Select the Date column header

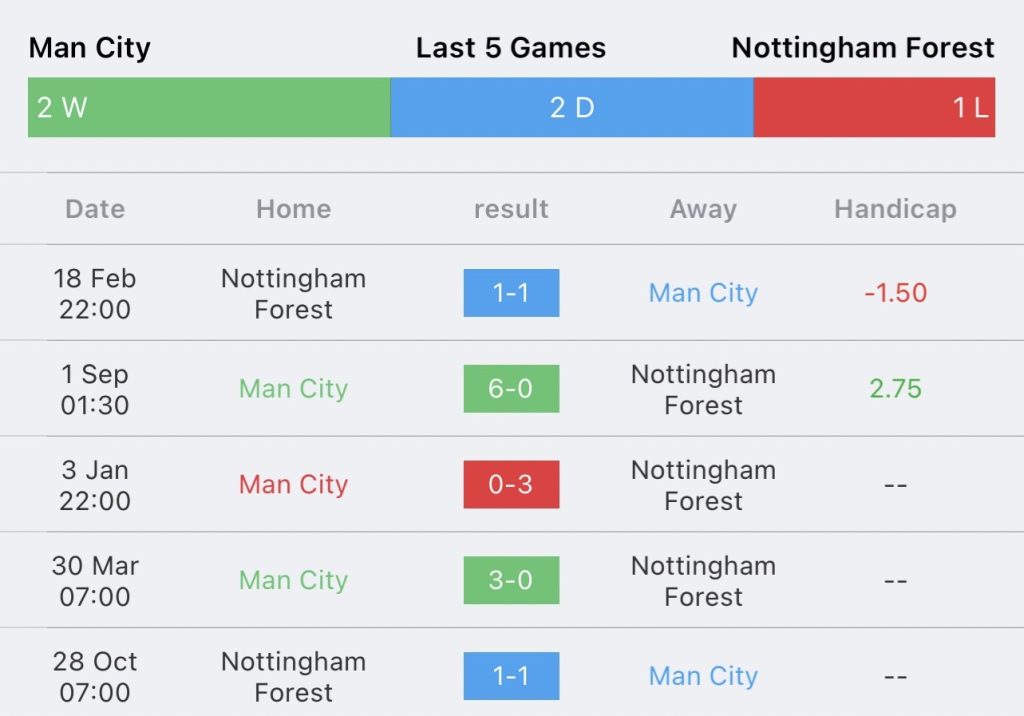pos(95,209)
